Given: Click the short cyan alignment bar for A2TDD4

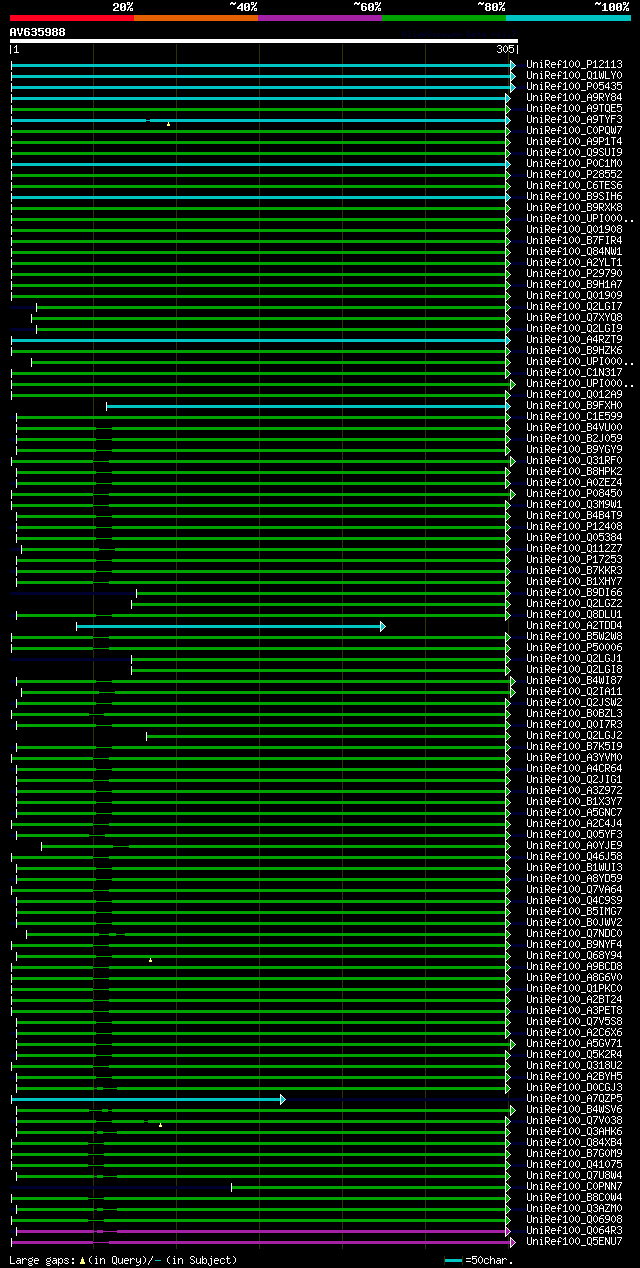Looking at the screenshot, I should point(230,626).
